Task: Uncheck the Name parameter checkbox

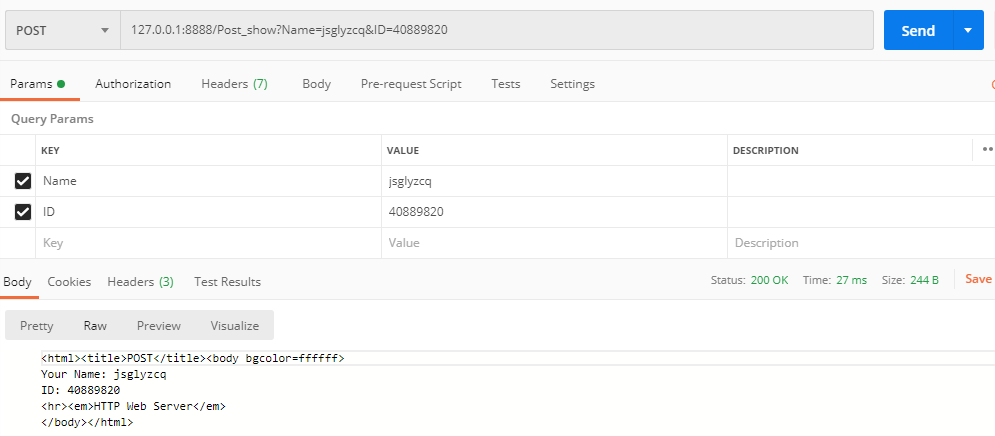Action: coord(23,182)
